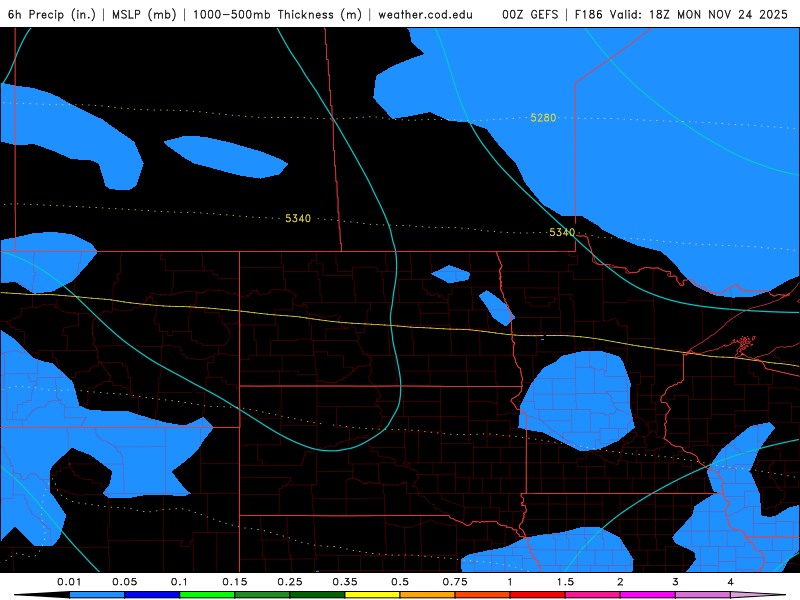Click the '0.25' legend value label
Viewport: 800px width, 600px height.
(290, 582)
